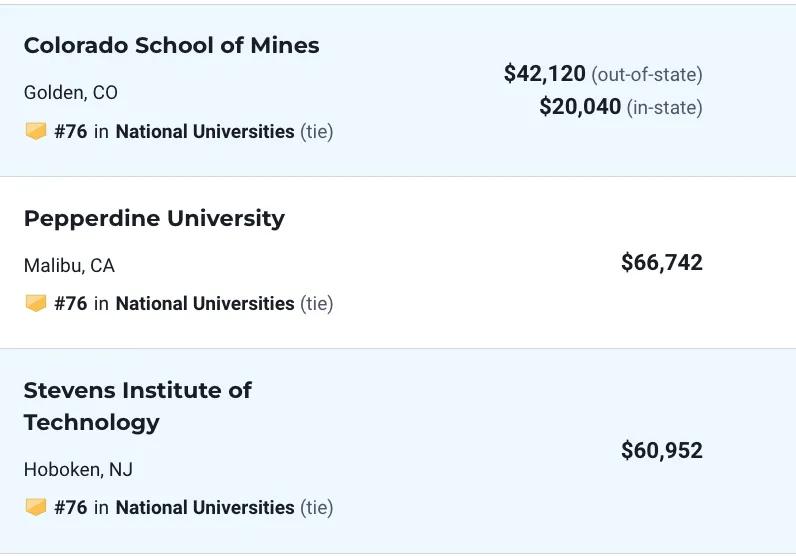Click the Malibu, CA location text
Viewport: 796px width, 556px height.
pos(69,266)
